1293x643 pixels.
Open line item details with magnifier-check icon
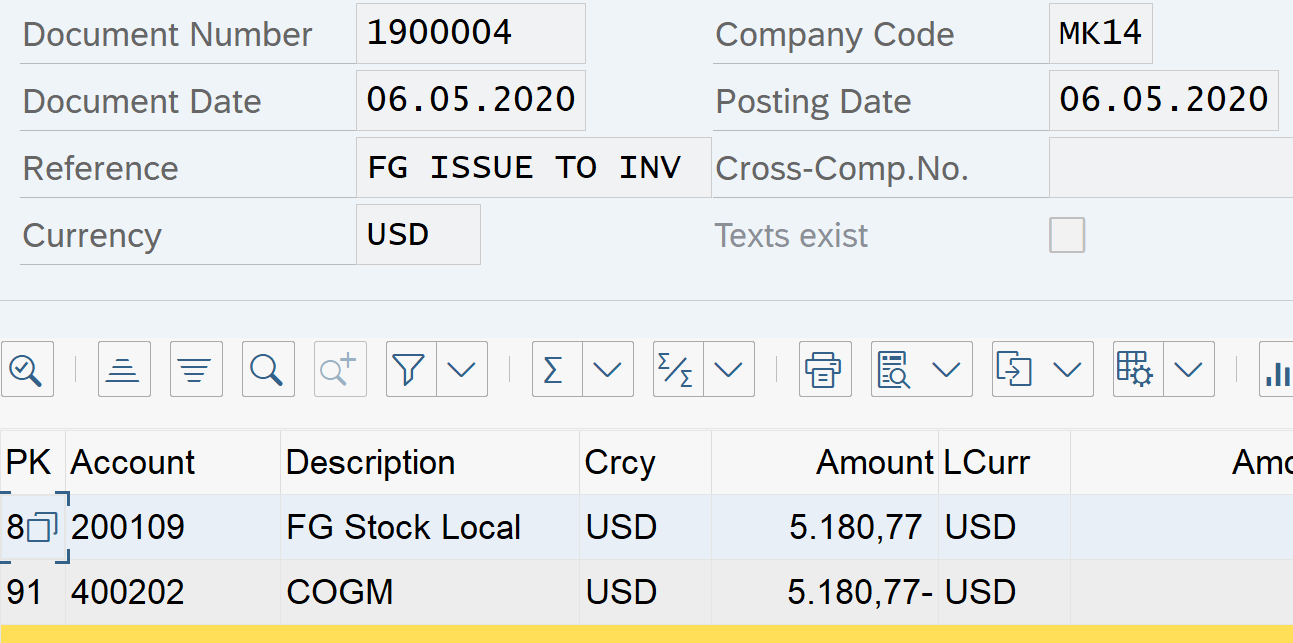[25, 370]
